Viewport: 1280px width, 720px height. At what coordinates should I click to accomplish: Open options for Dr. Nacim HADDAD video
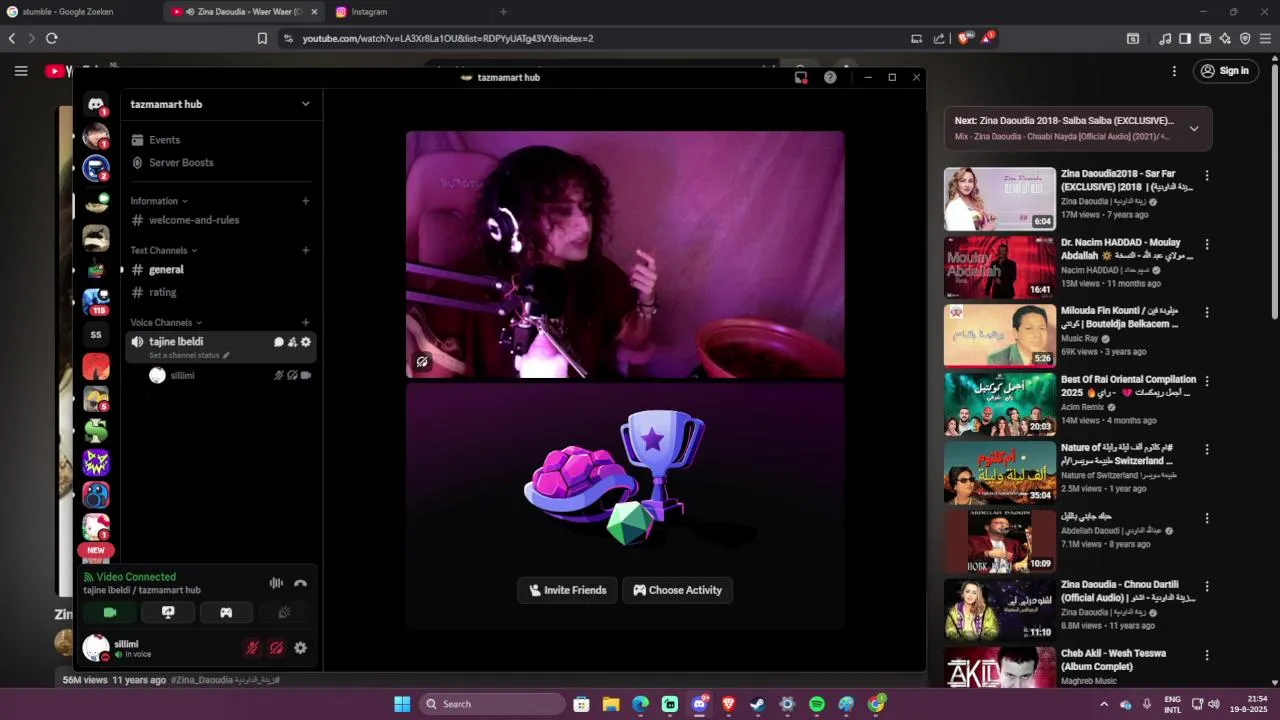(x=1207, y=244)
